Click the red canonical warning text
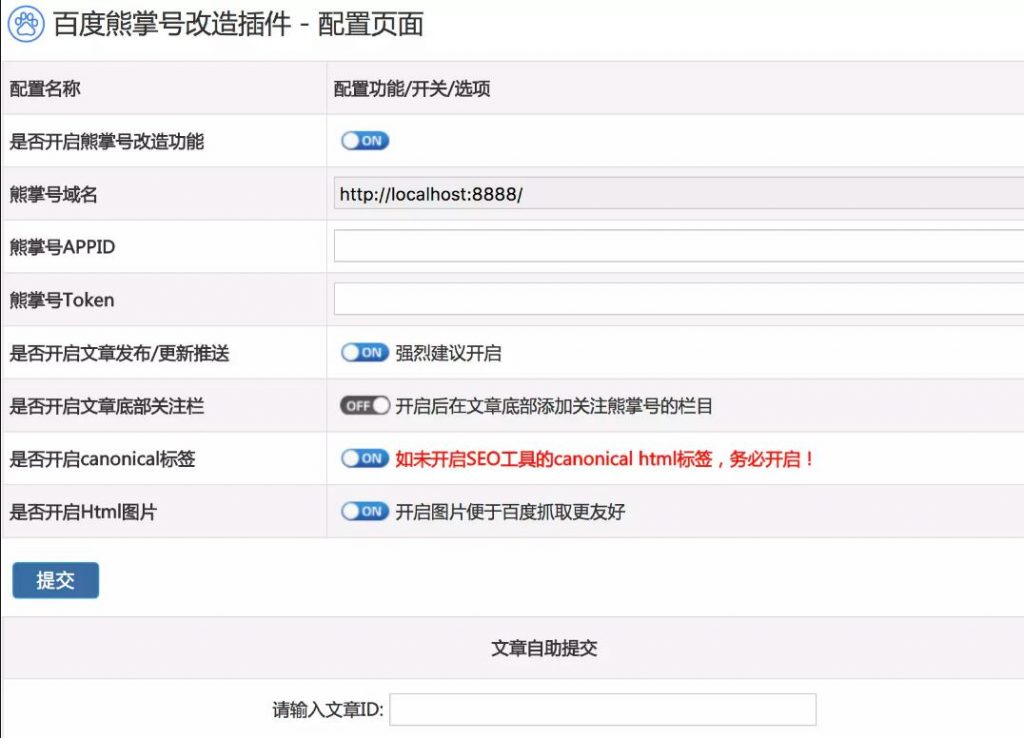The width and height of the screenshot is (1024, 738). coord(605,459)
